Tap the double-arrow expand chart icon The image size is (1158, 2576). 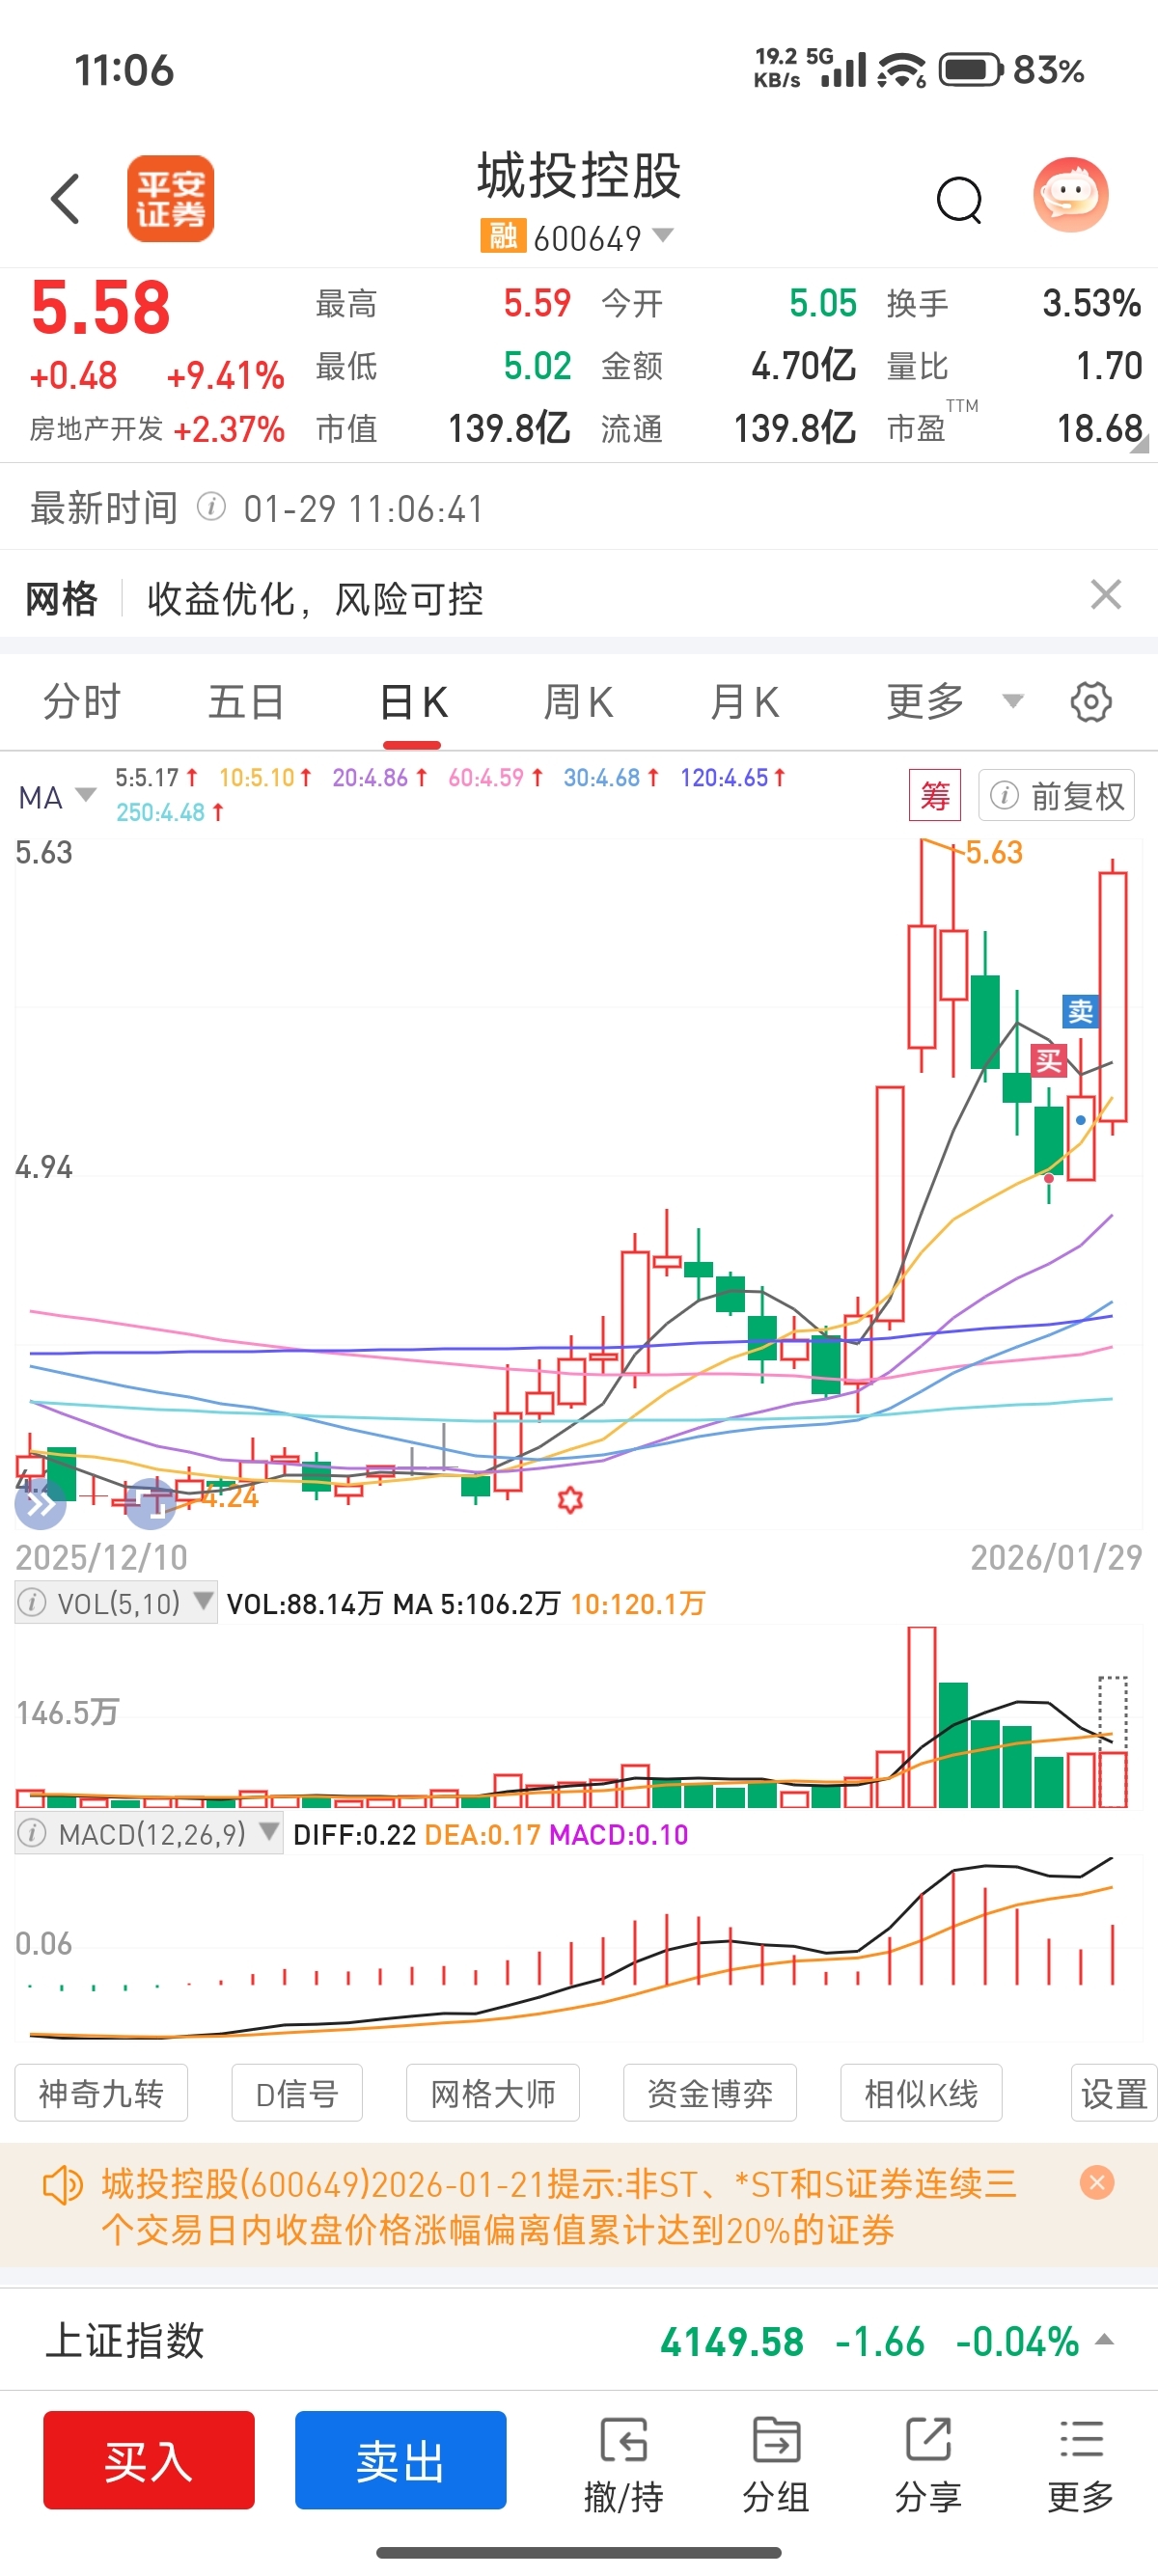[41, 1504]
